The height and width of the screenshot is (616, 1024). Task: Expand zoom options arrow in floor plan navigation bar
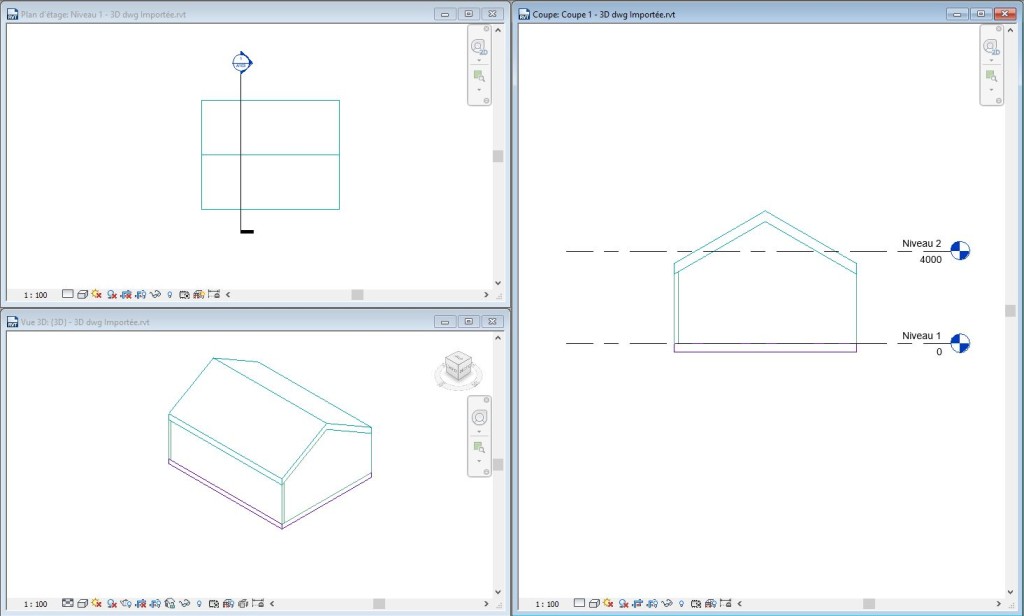point(479,90)
